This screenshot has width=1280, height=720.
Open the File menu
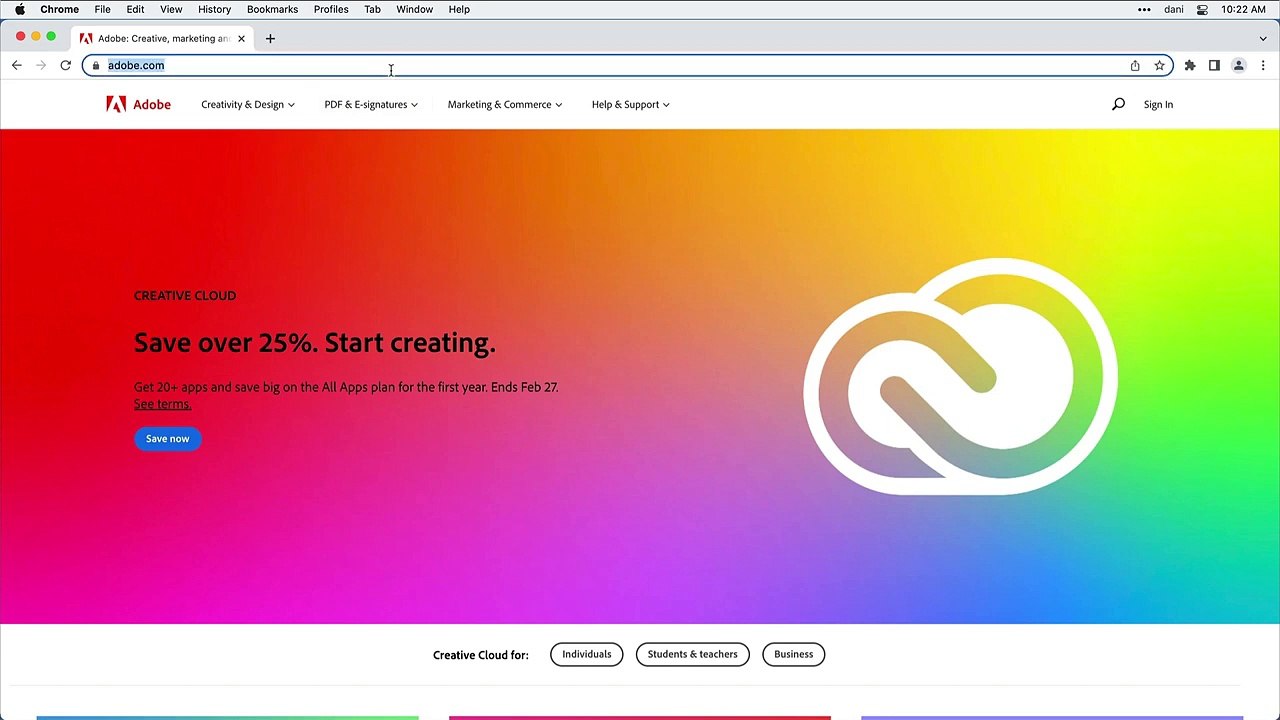[102, 9]
